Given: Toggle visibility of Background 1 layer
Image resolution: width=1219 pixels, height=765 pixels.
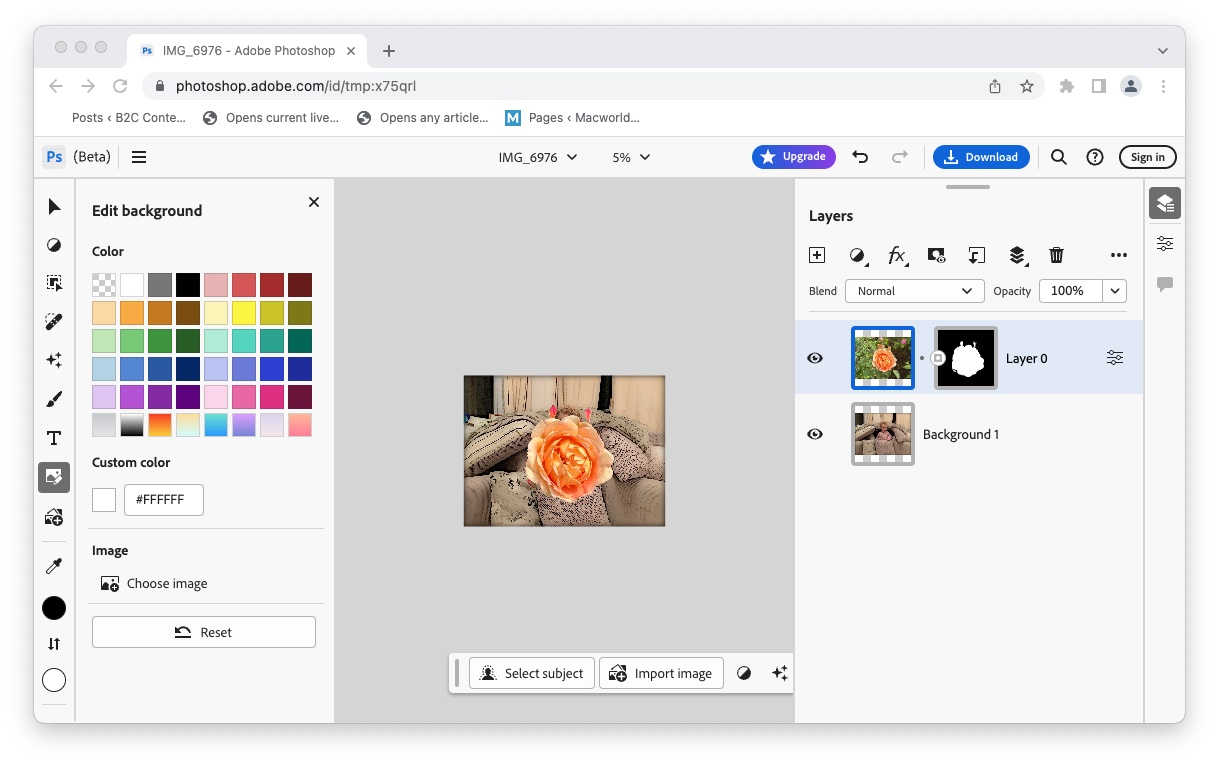Looking at the screenshot, I should (815, 433).
